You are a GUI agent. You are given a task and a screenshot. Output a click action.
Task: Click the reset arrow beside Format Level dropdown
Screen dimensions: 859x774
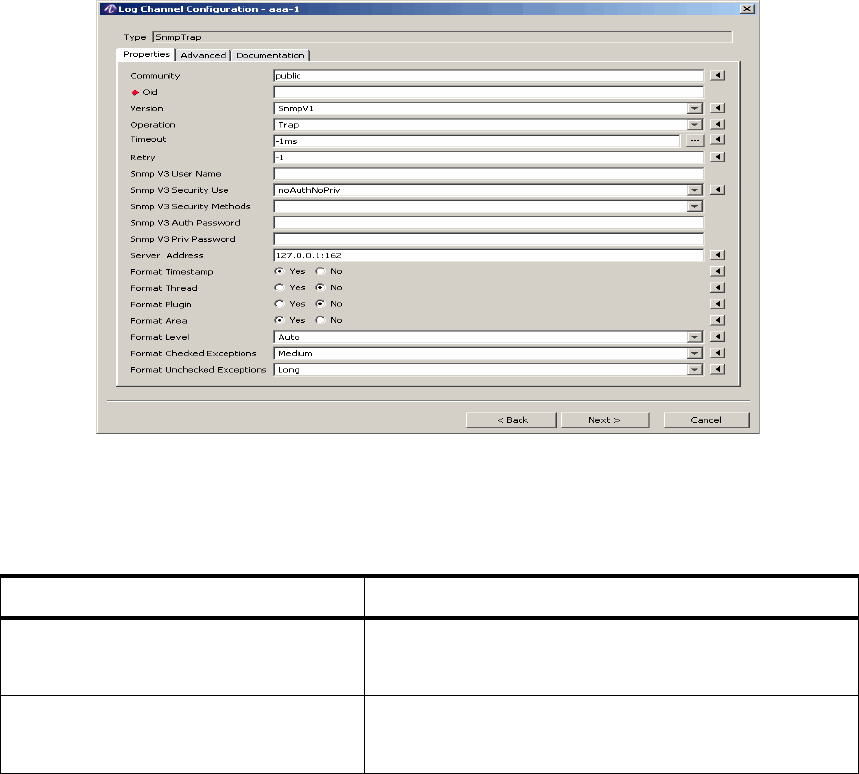(x=717, y=337)
